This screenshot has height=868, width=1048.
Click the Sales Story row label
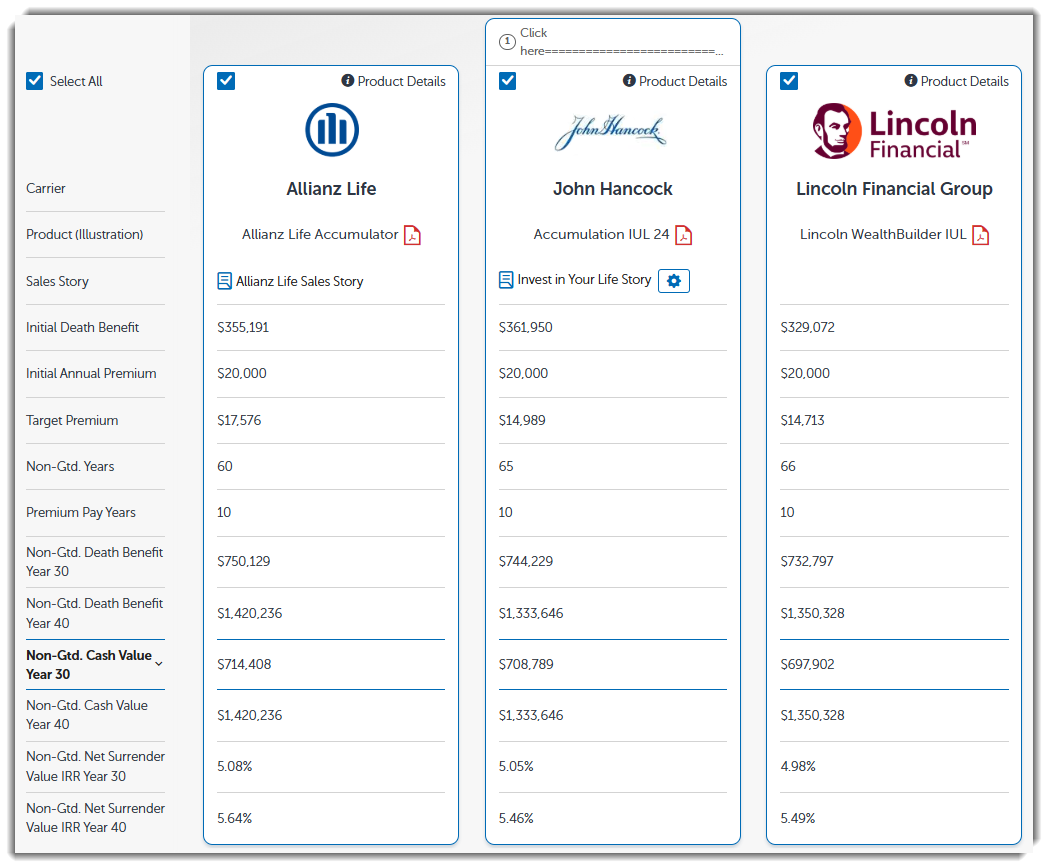[x=57, y=281]
